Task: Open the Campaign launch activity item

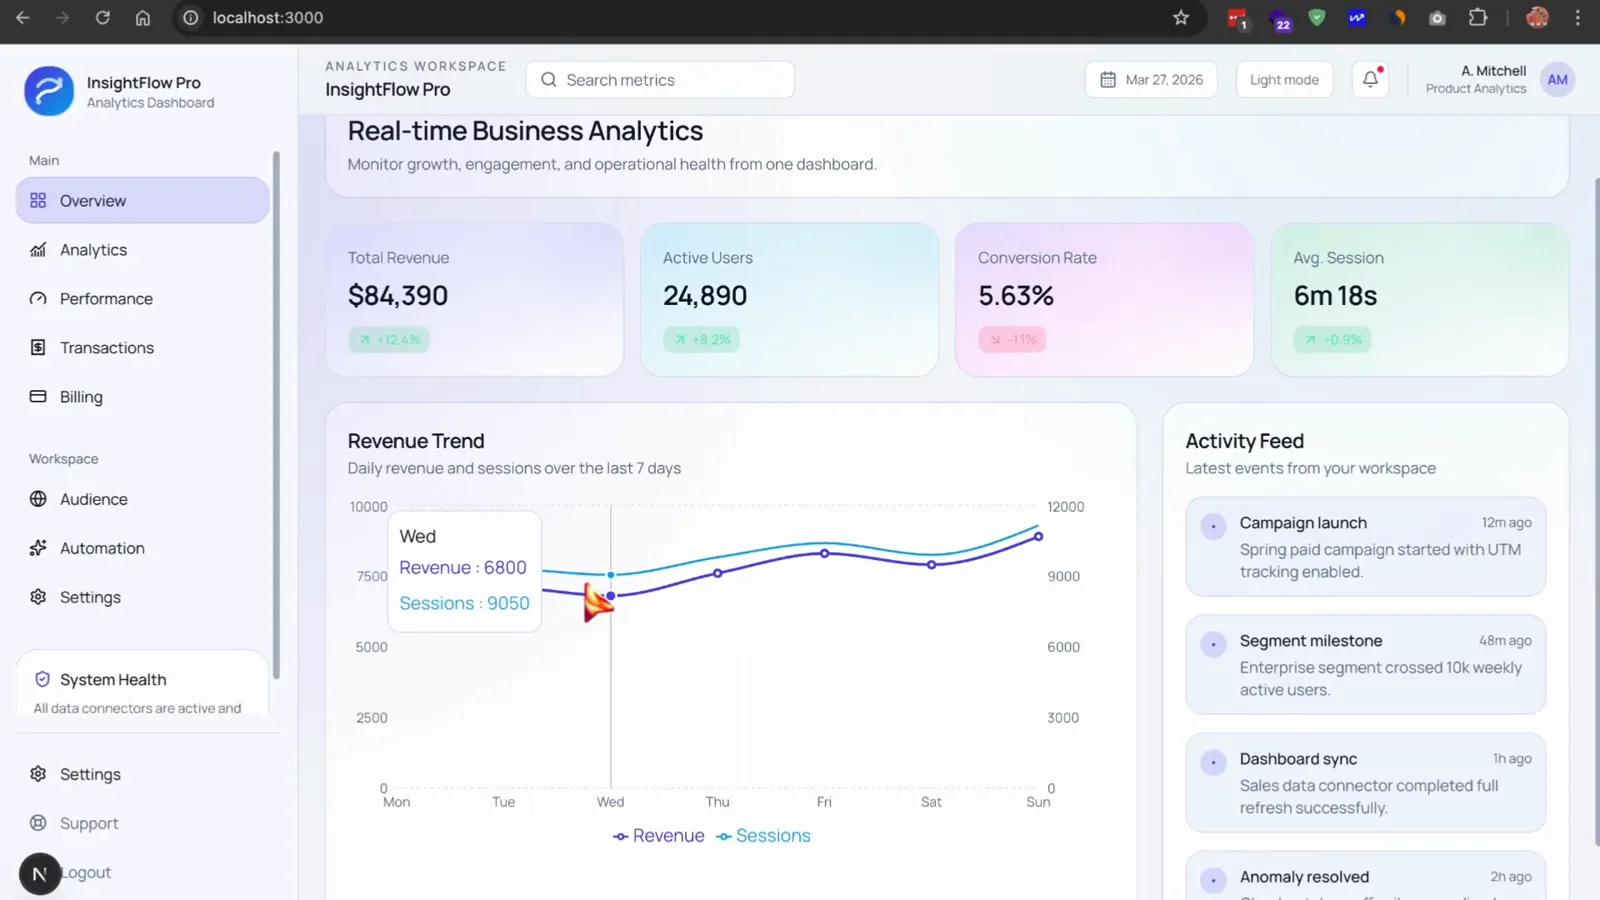Action: 1366,547
